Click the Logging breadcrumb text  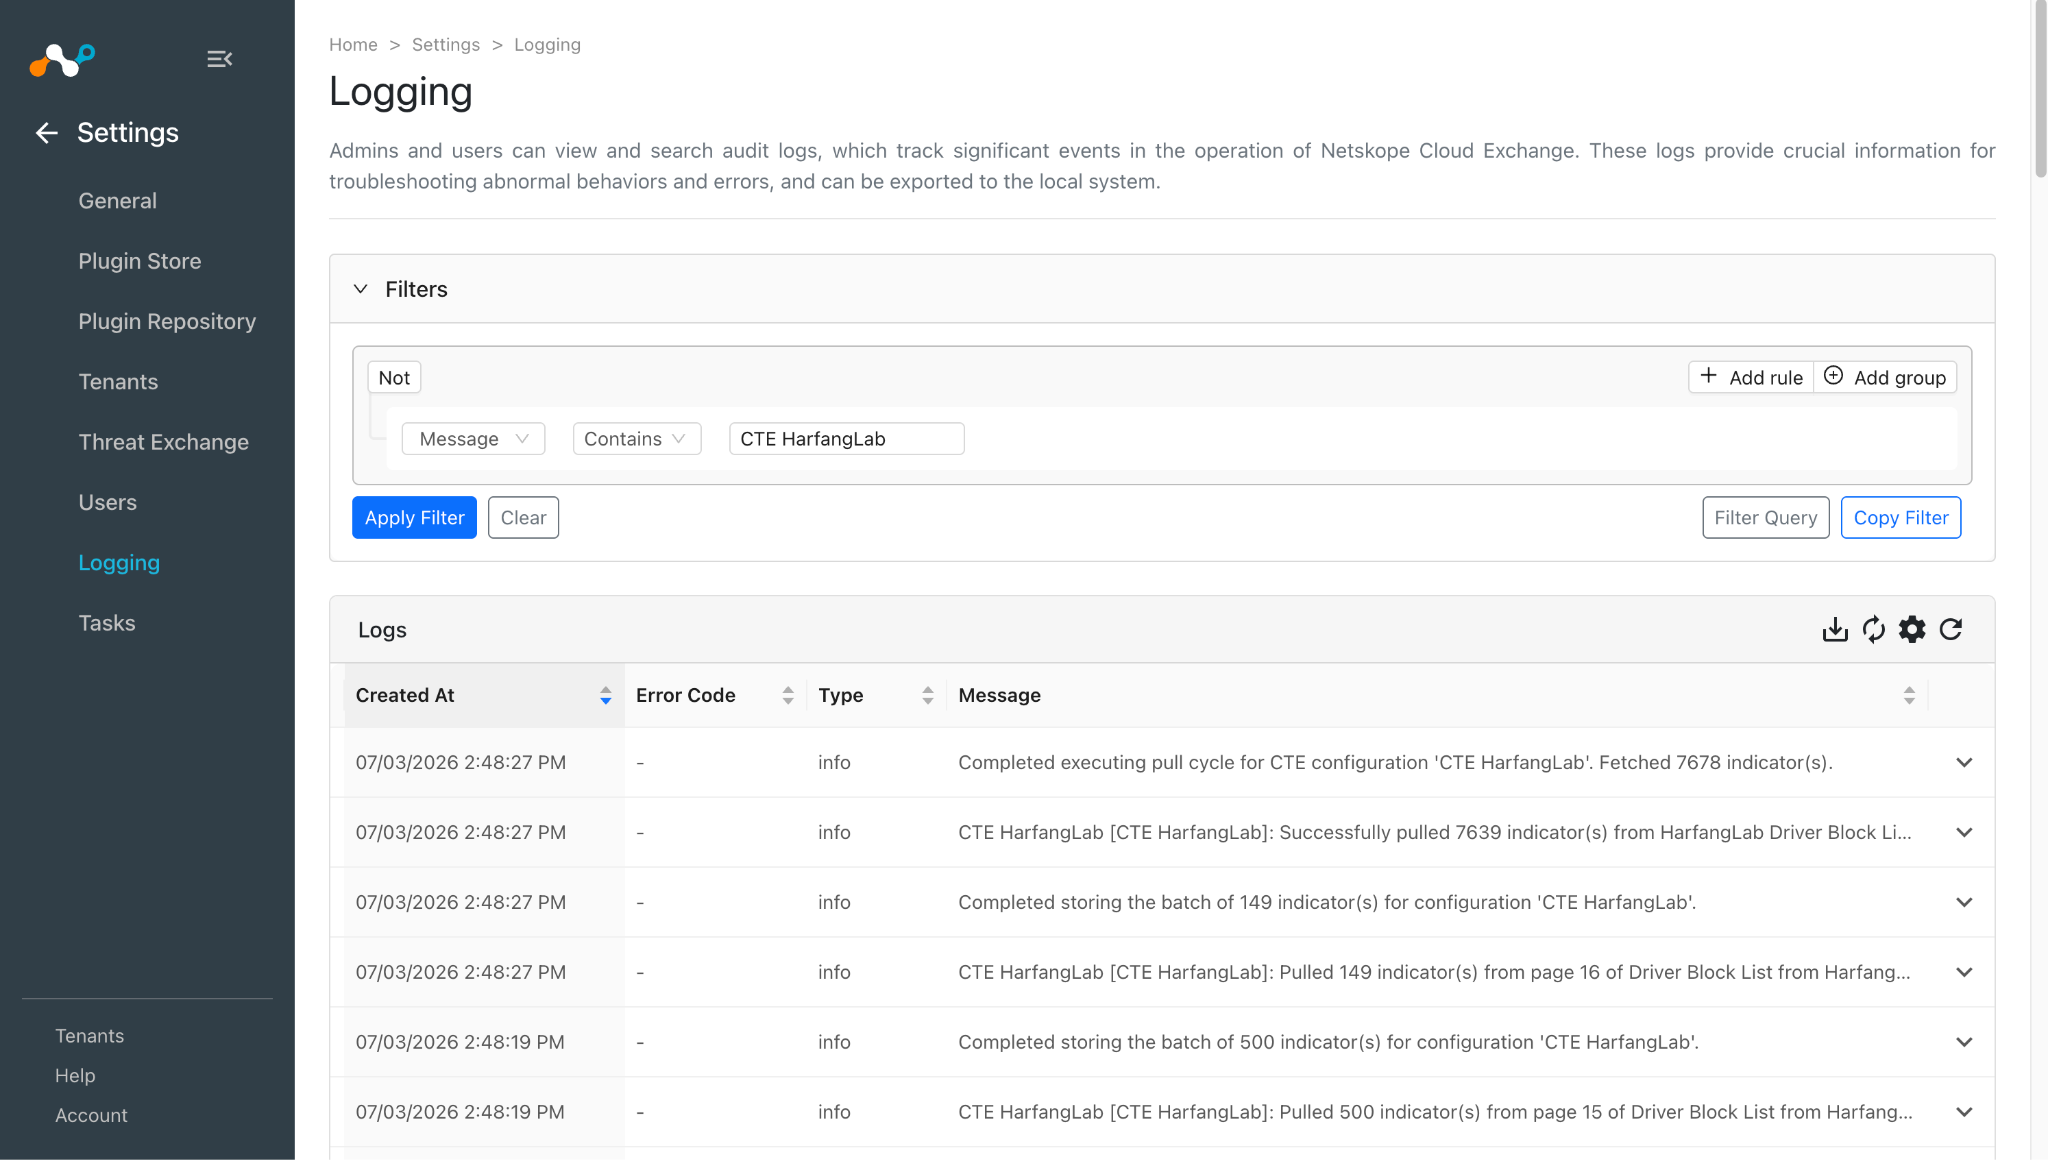click(x=547, y=45)
